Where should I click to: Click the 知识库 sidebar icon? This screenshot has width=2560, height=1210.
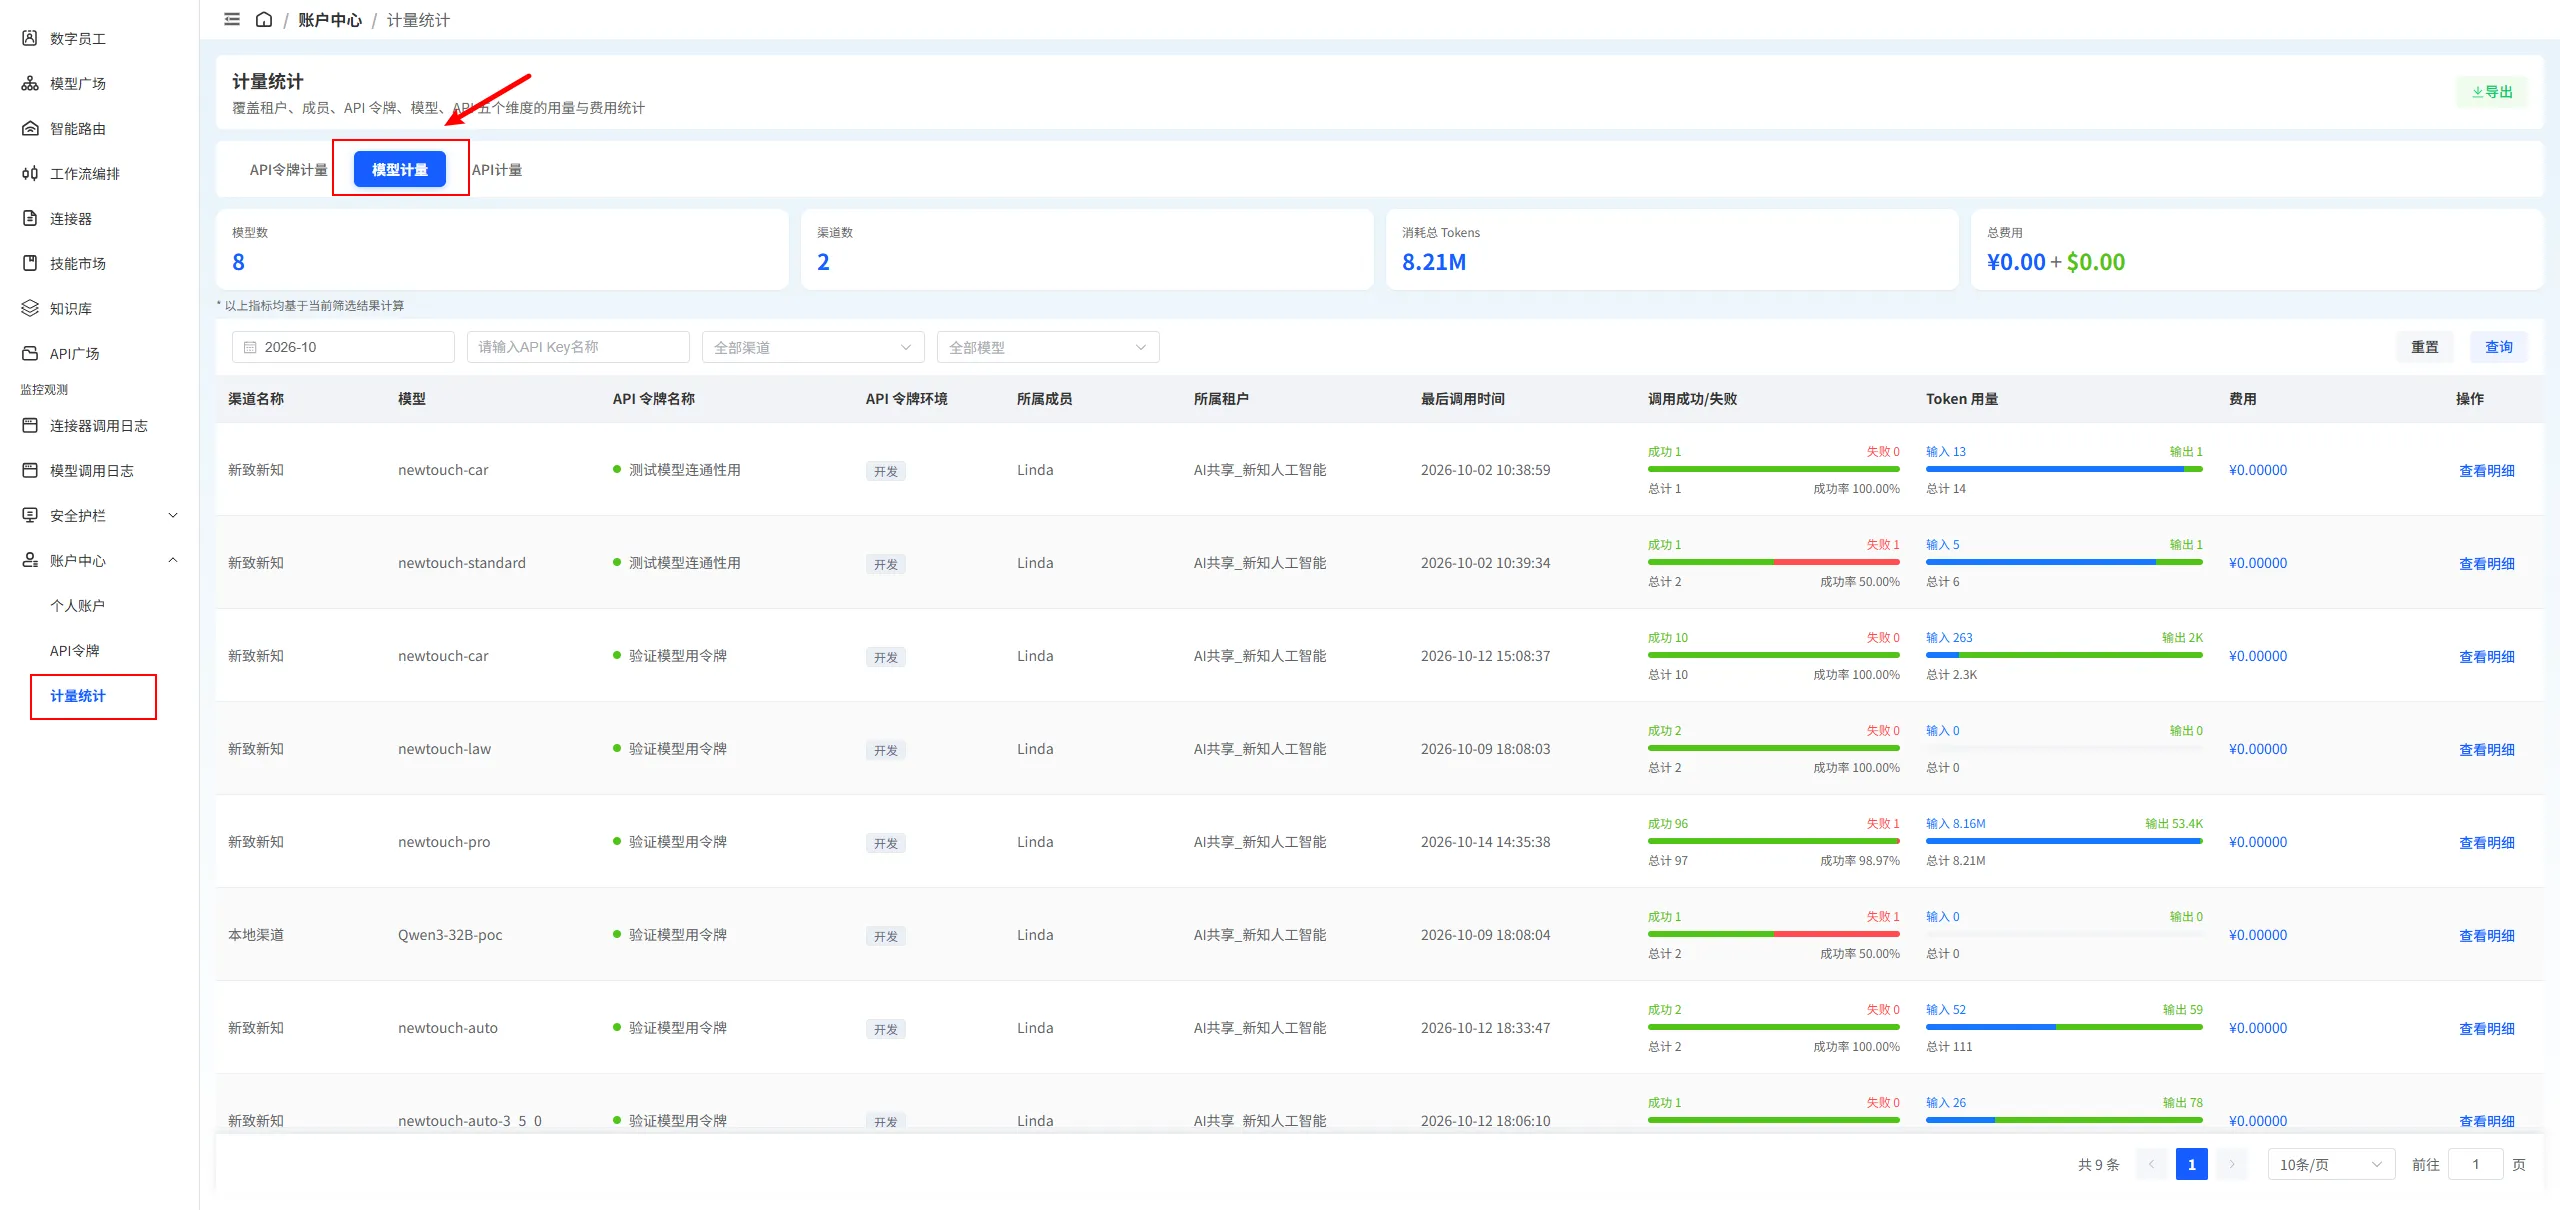pyautogui.click(x=30, y=308)
